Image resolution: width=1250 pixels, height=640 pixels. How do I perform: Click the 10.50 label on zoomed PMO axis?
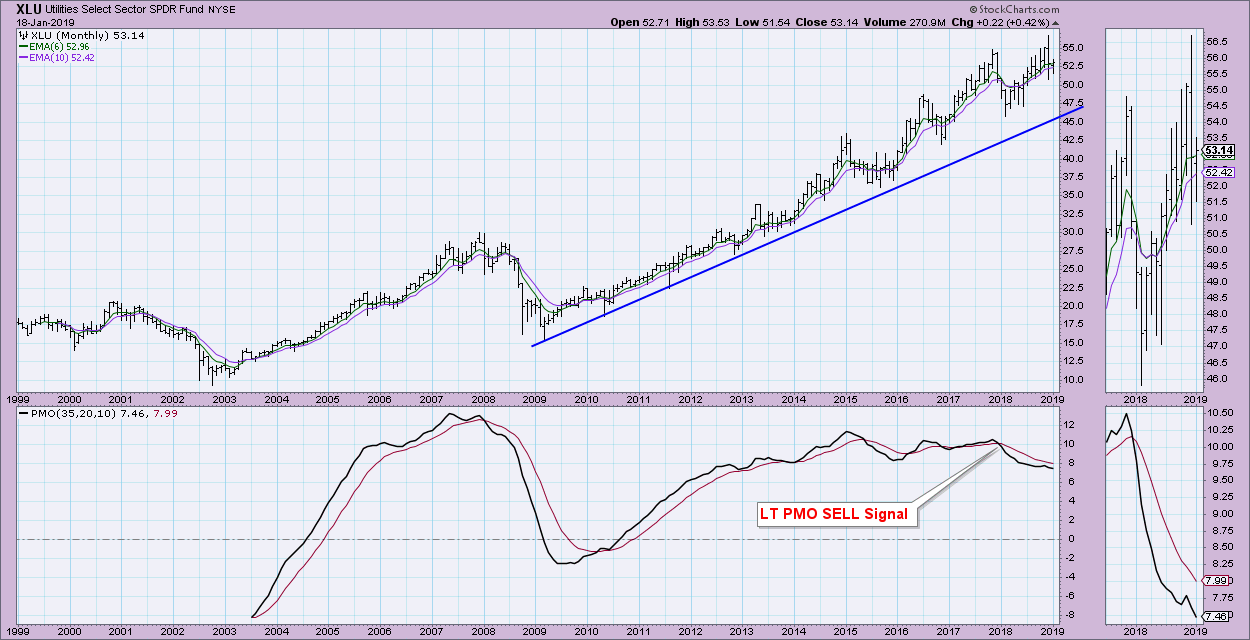1221,413
